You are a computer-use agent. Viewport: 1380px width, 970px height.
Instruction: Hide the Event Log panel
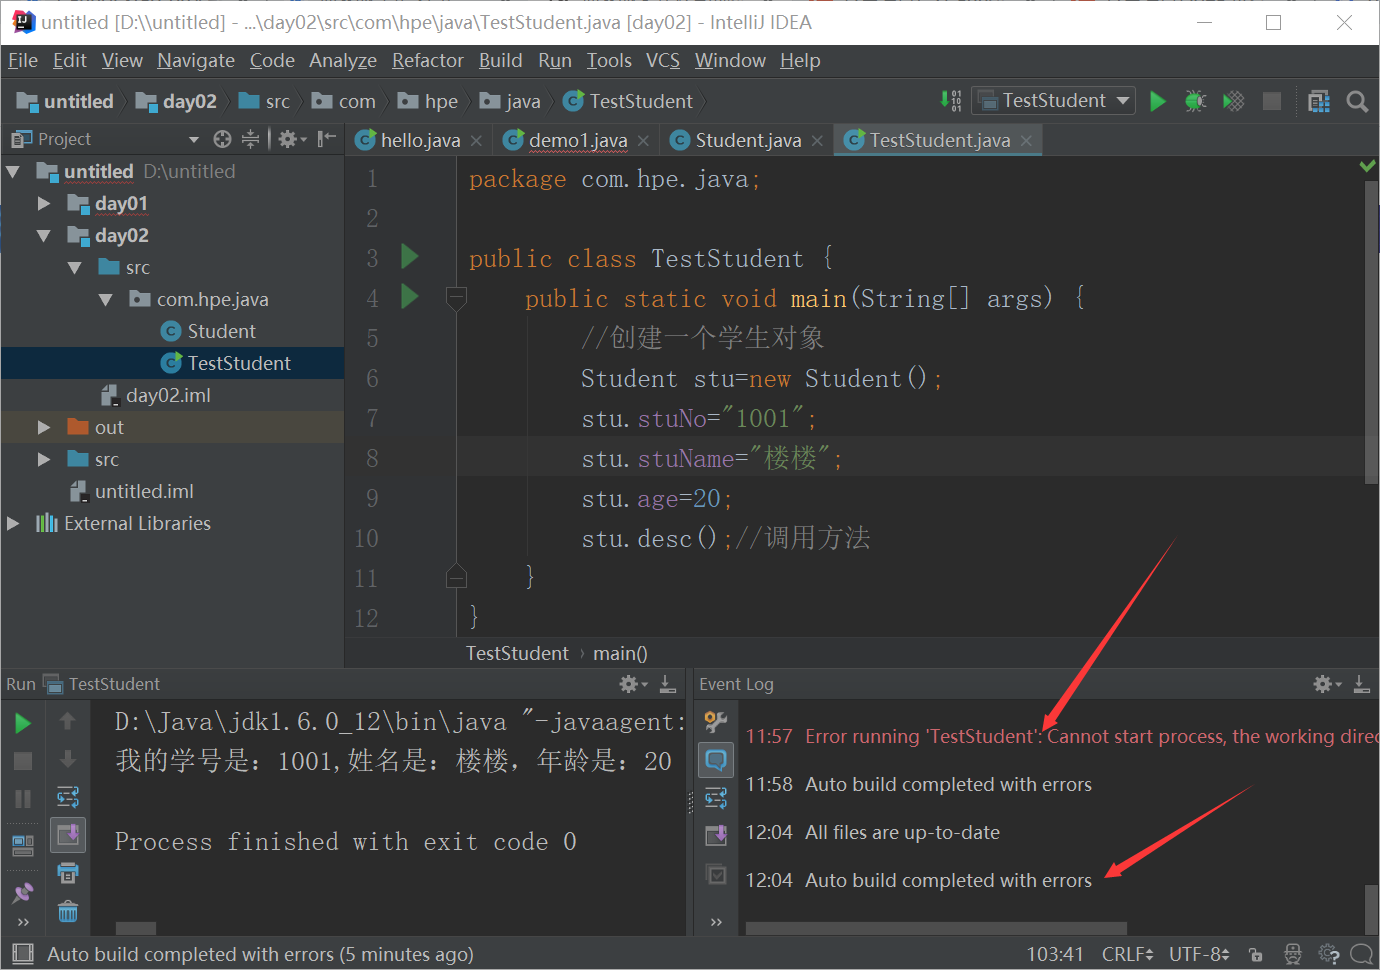pos(1362,684)
